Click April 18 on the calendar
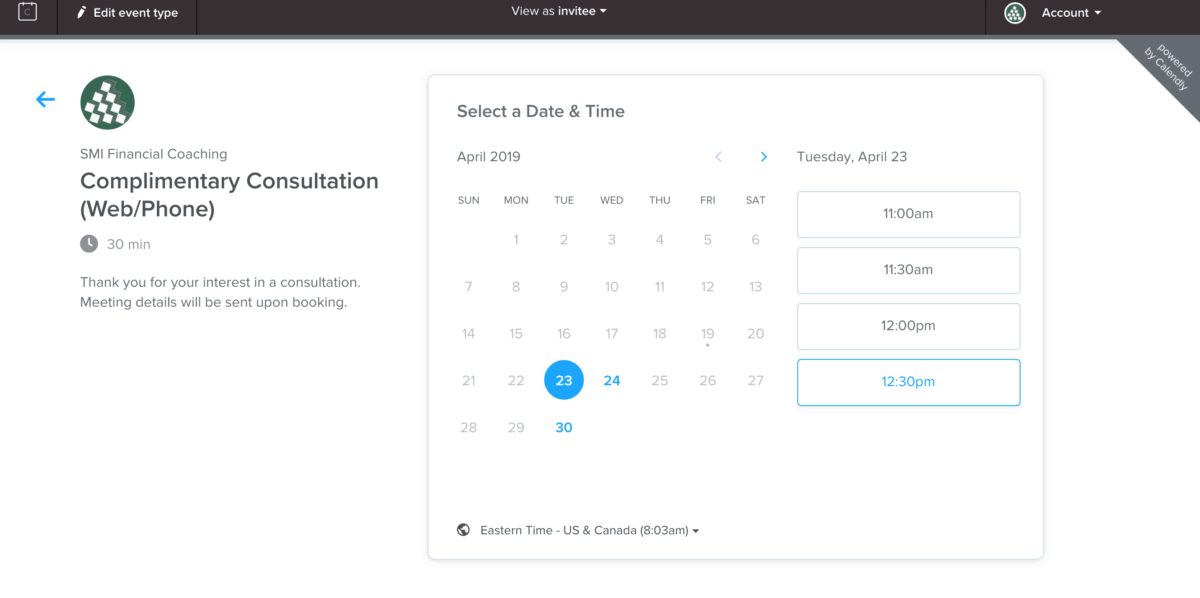 pos(660,334)
